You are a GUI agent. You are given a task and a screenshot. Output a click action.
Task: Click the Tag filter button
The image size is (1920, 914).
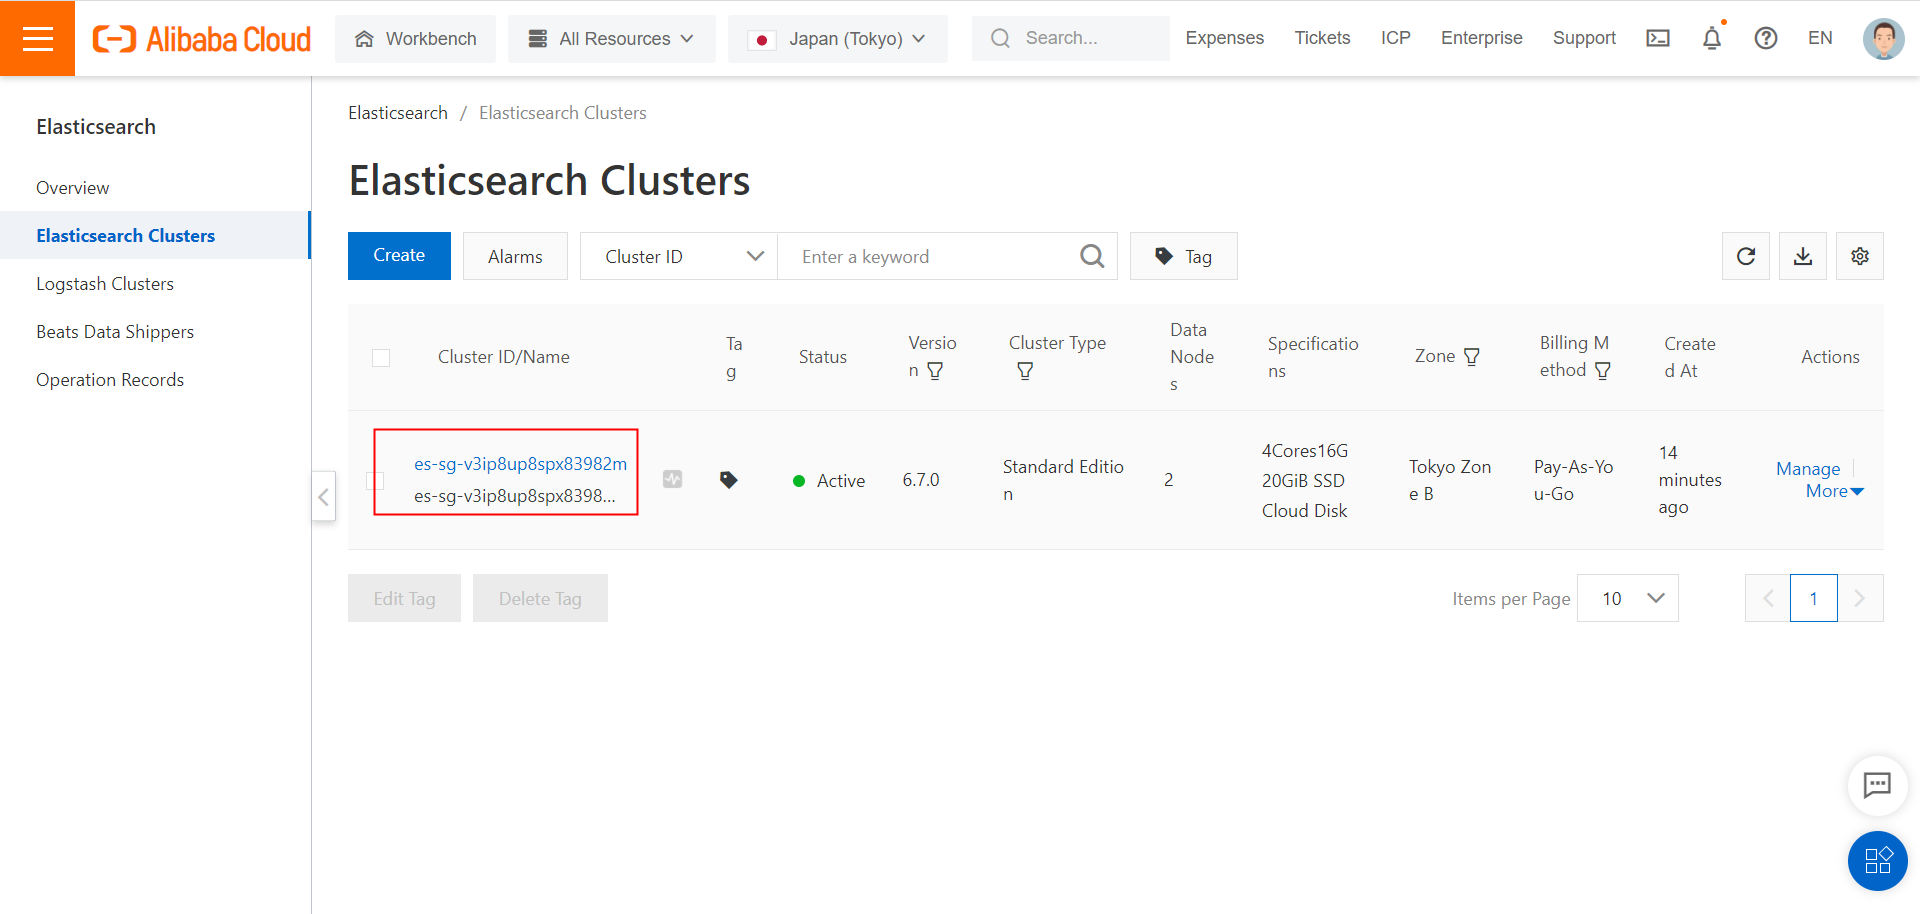tap(1183, 256)
